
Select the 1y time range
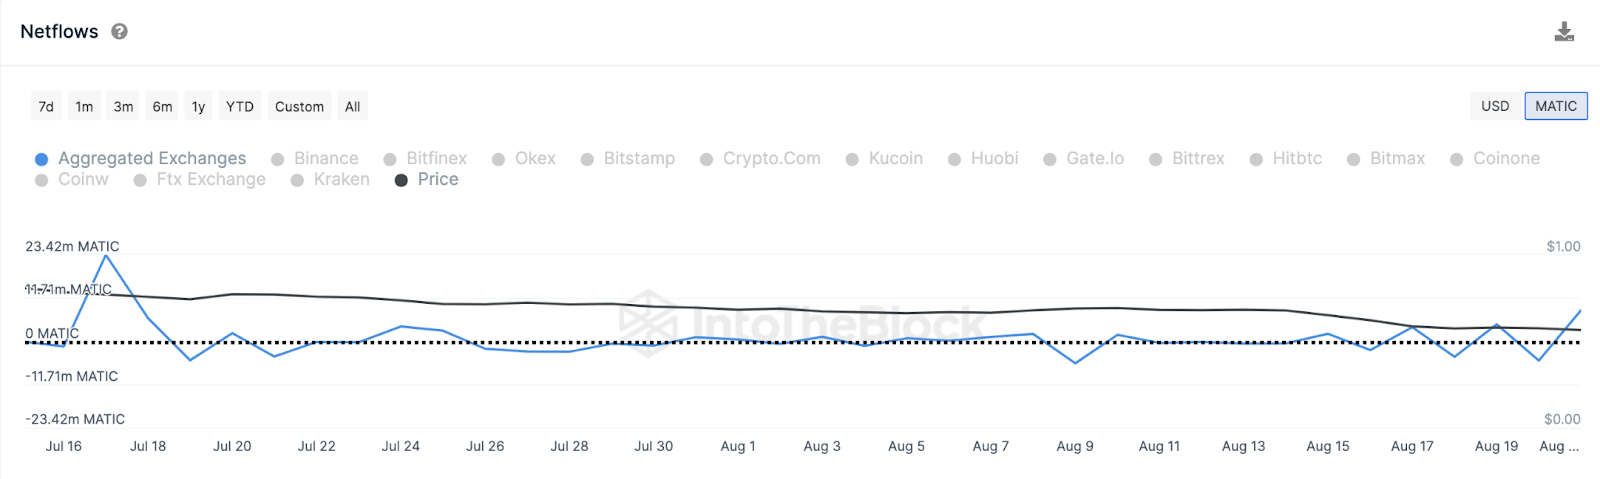(x=198, y=107)
